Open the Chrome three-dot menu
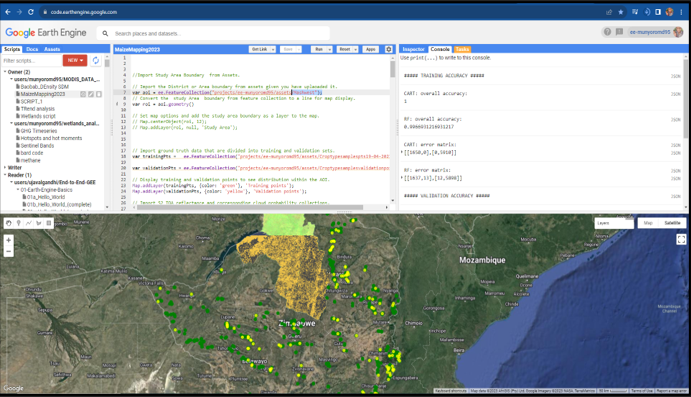The width and height of the screenshot is (691, 397). (681, 12)
